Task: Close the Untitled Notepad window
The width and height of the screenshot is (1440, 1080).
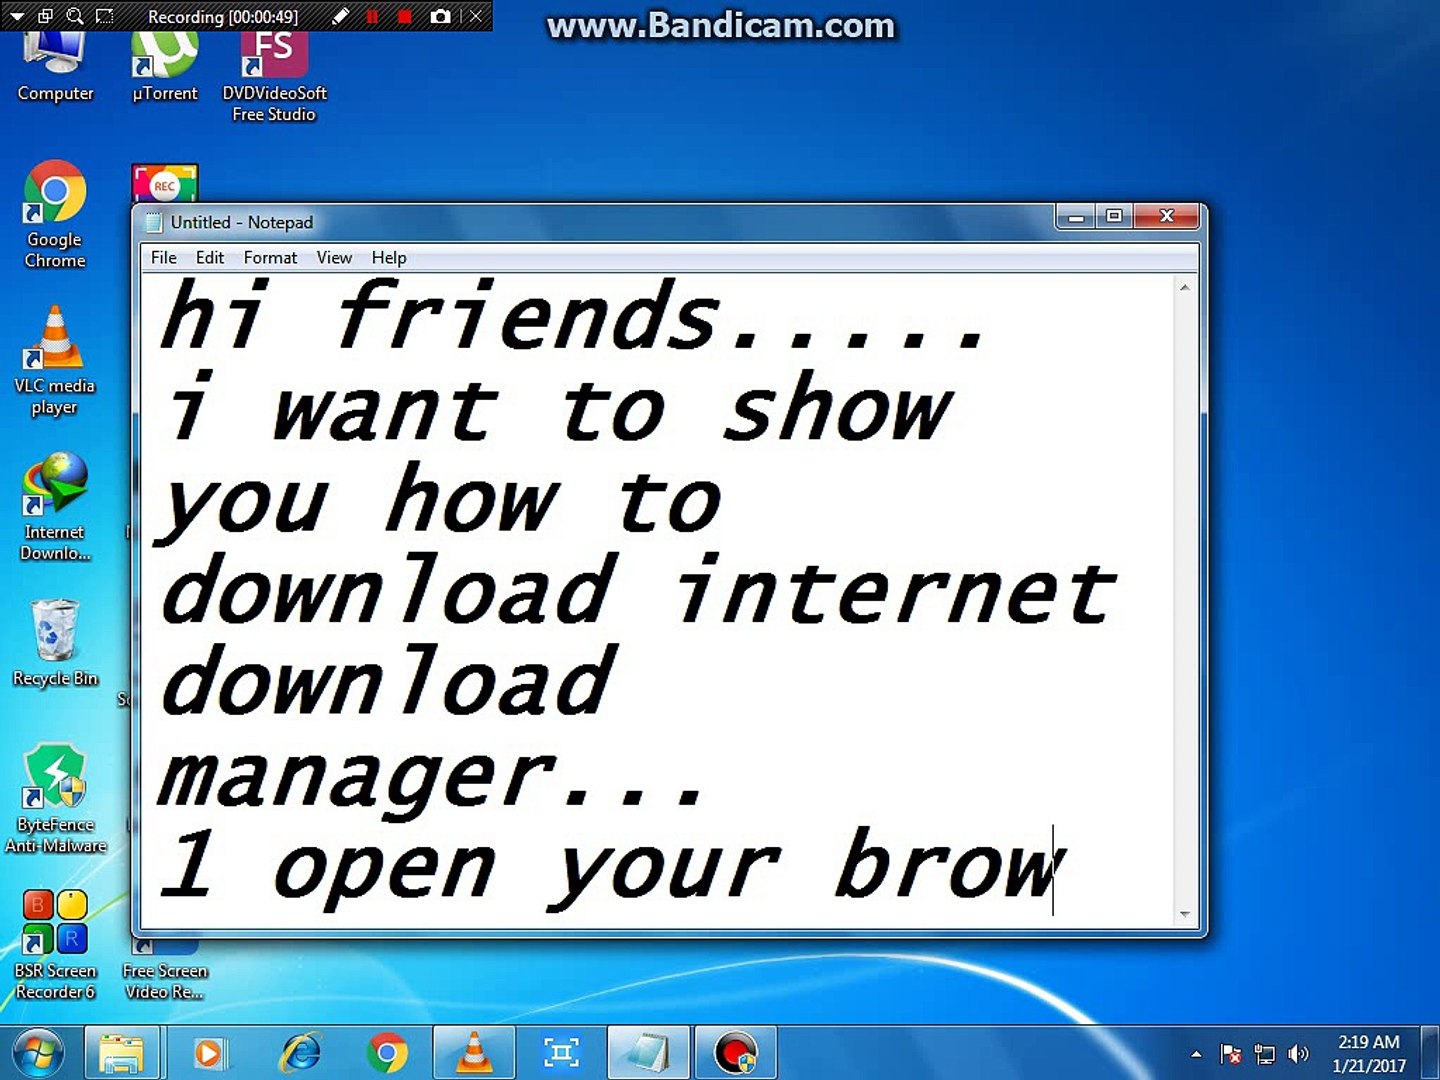Action: (x=1166, y=217)
